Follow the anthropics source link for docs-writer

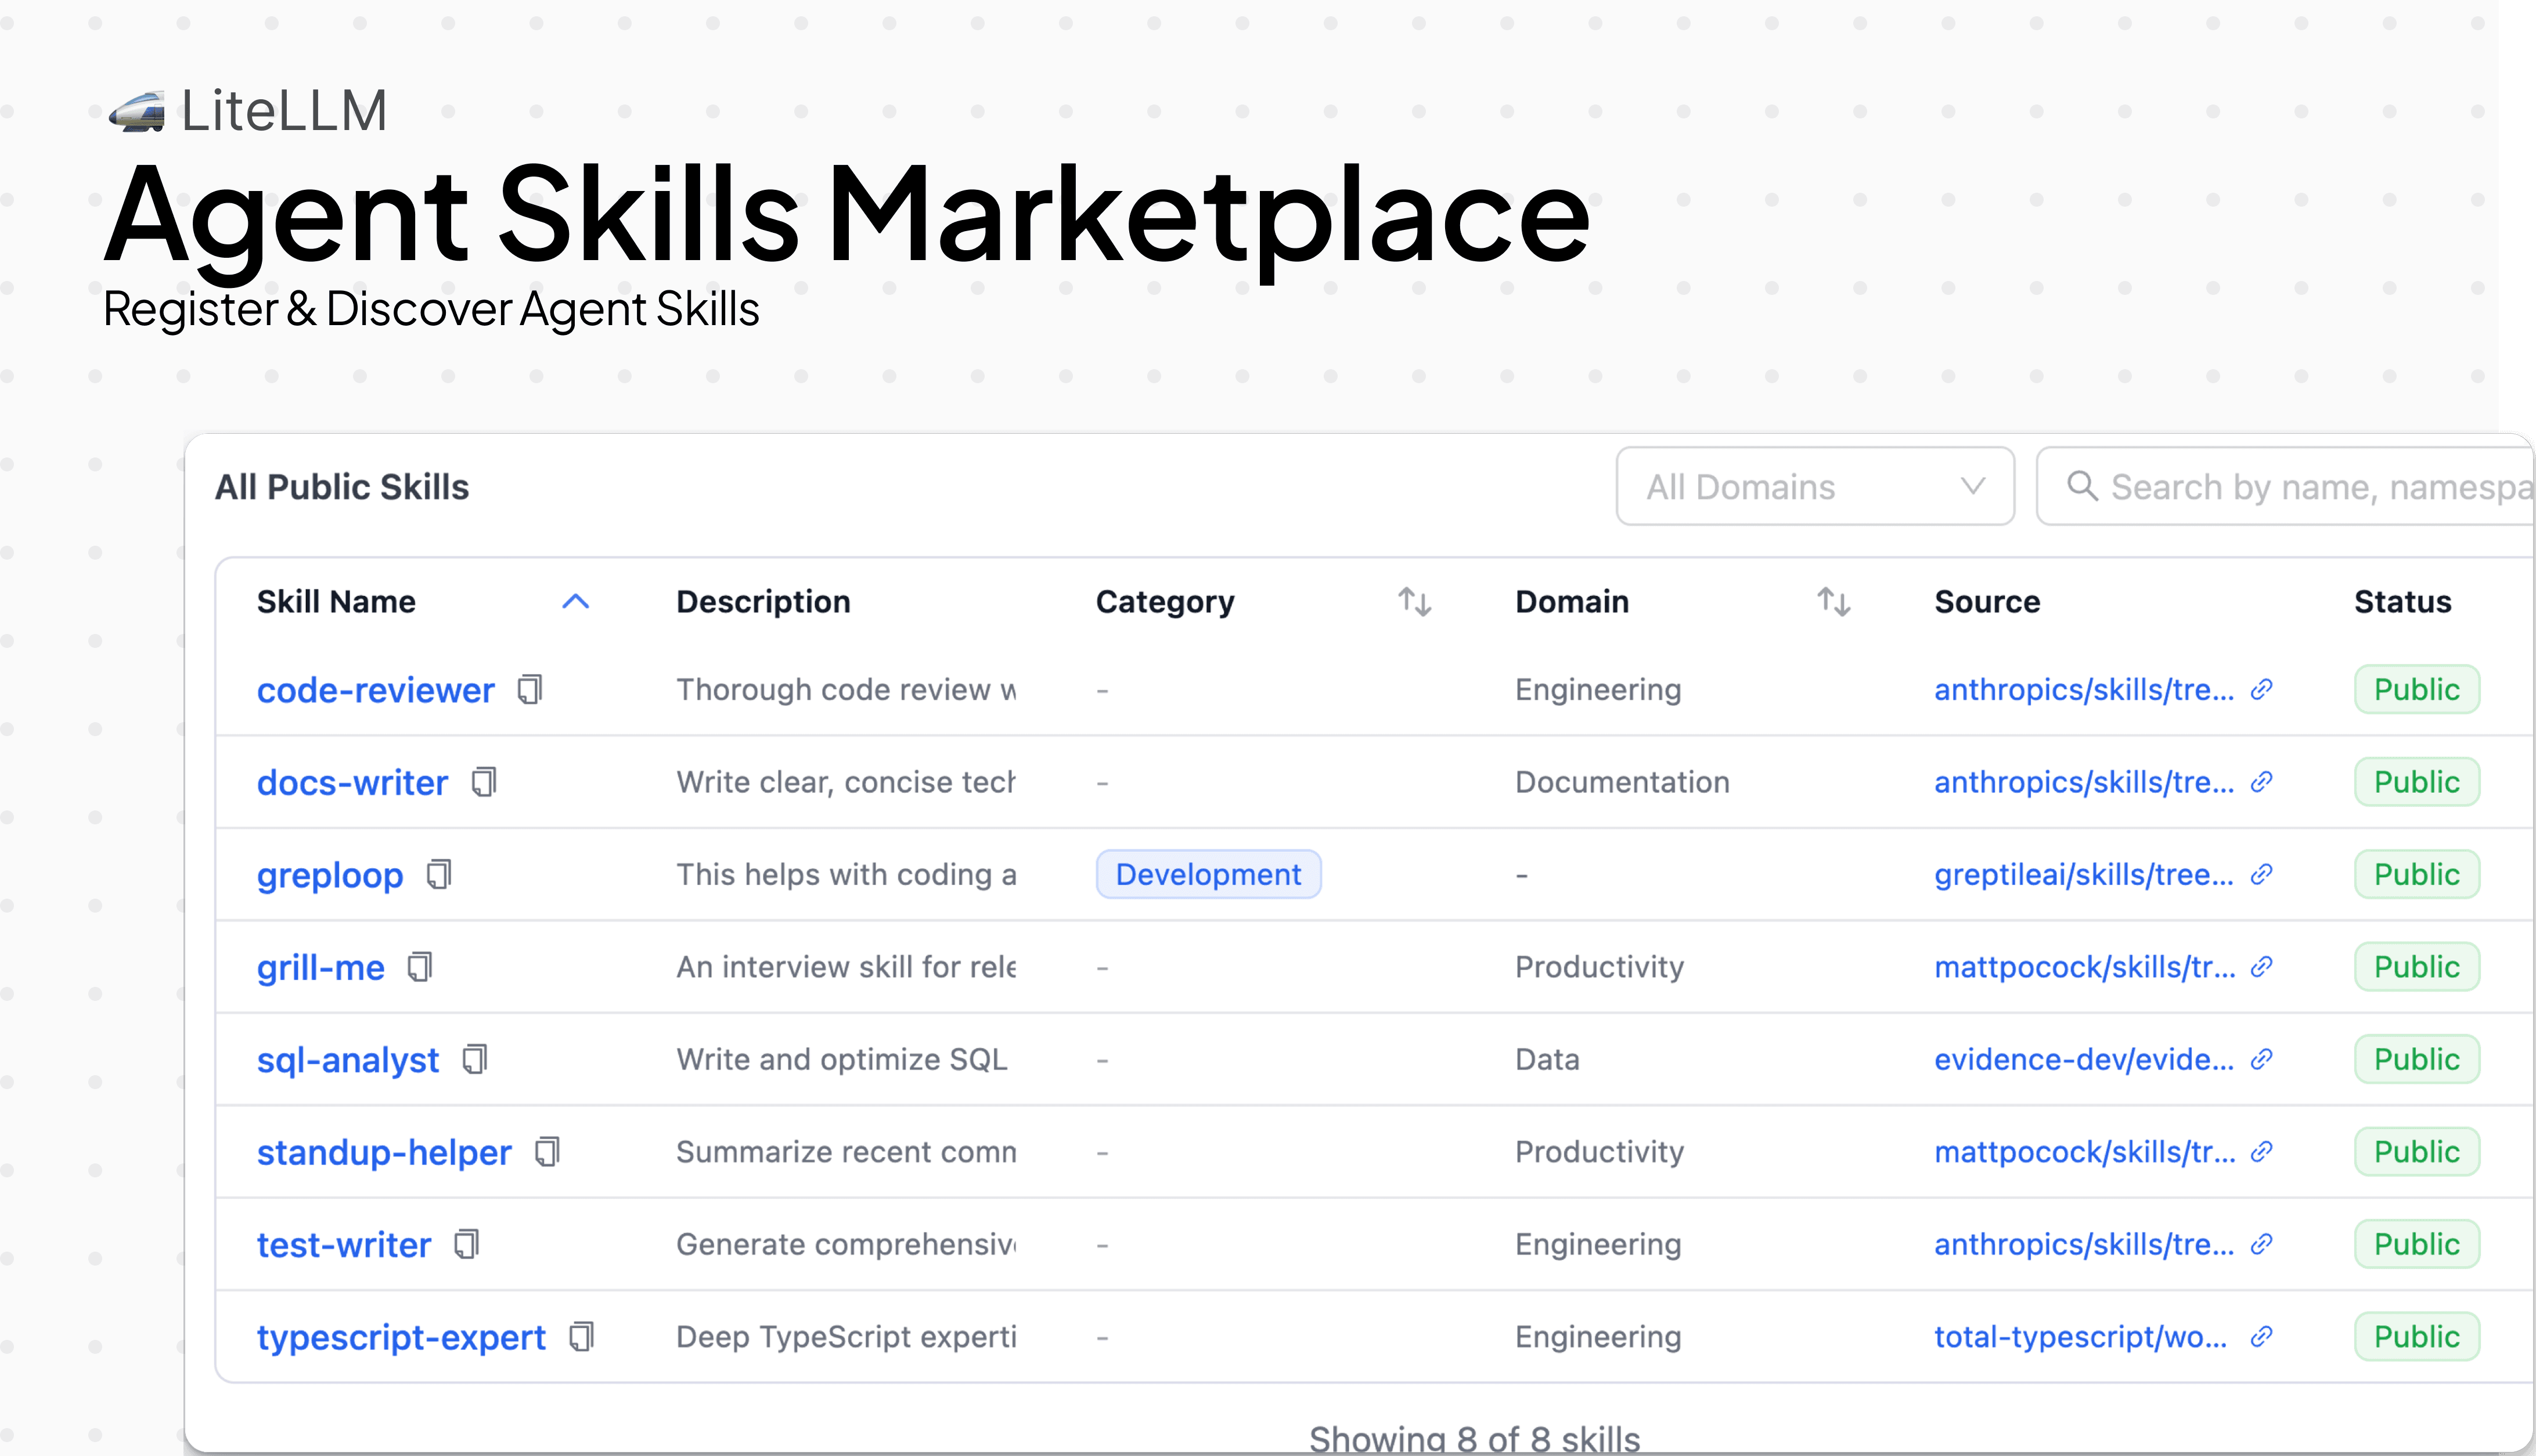coord(2084,782)
